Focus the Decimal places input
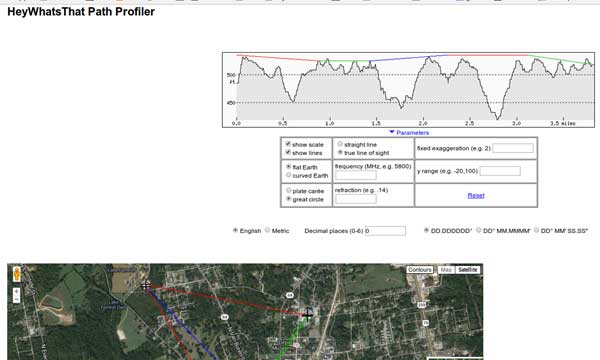This screenshot has width=600, height=360. [385, 231]
